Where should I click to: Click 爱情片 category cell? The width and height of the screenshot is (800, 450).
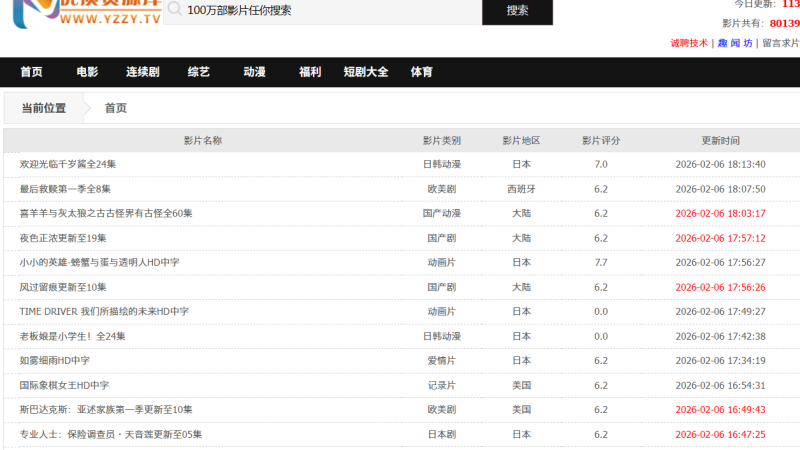[x=442, y=360]
